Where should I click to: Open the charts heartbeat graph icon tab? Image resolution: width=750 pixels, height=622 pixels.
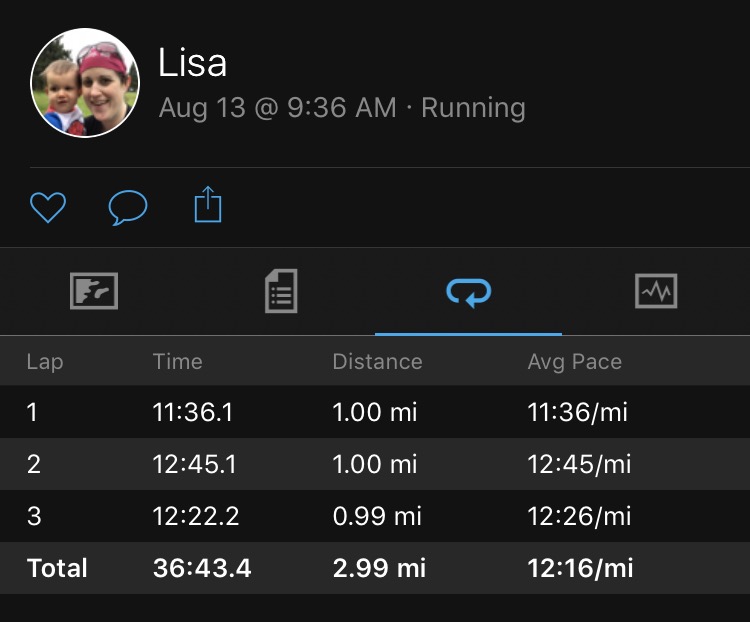[656, 291]
